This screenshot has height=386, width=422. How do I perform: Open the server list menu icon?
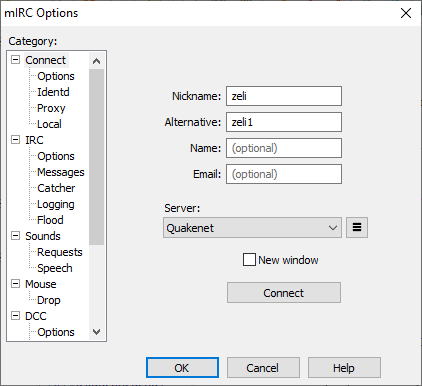click(x=357, y=227)
